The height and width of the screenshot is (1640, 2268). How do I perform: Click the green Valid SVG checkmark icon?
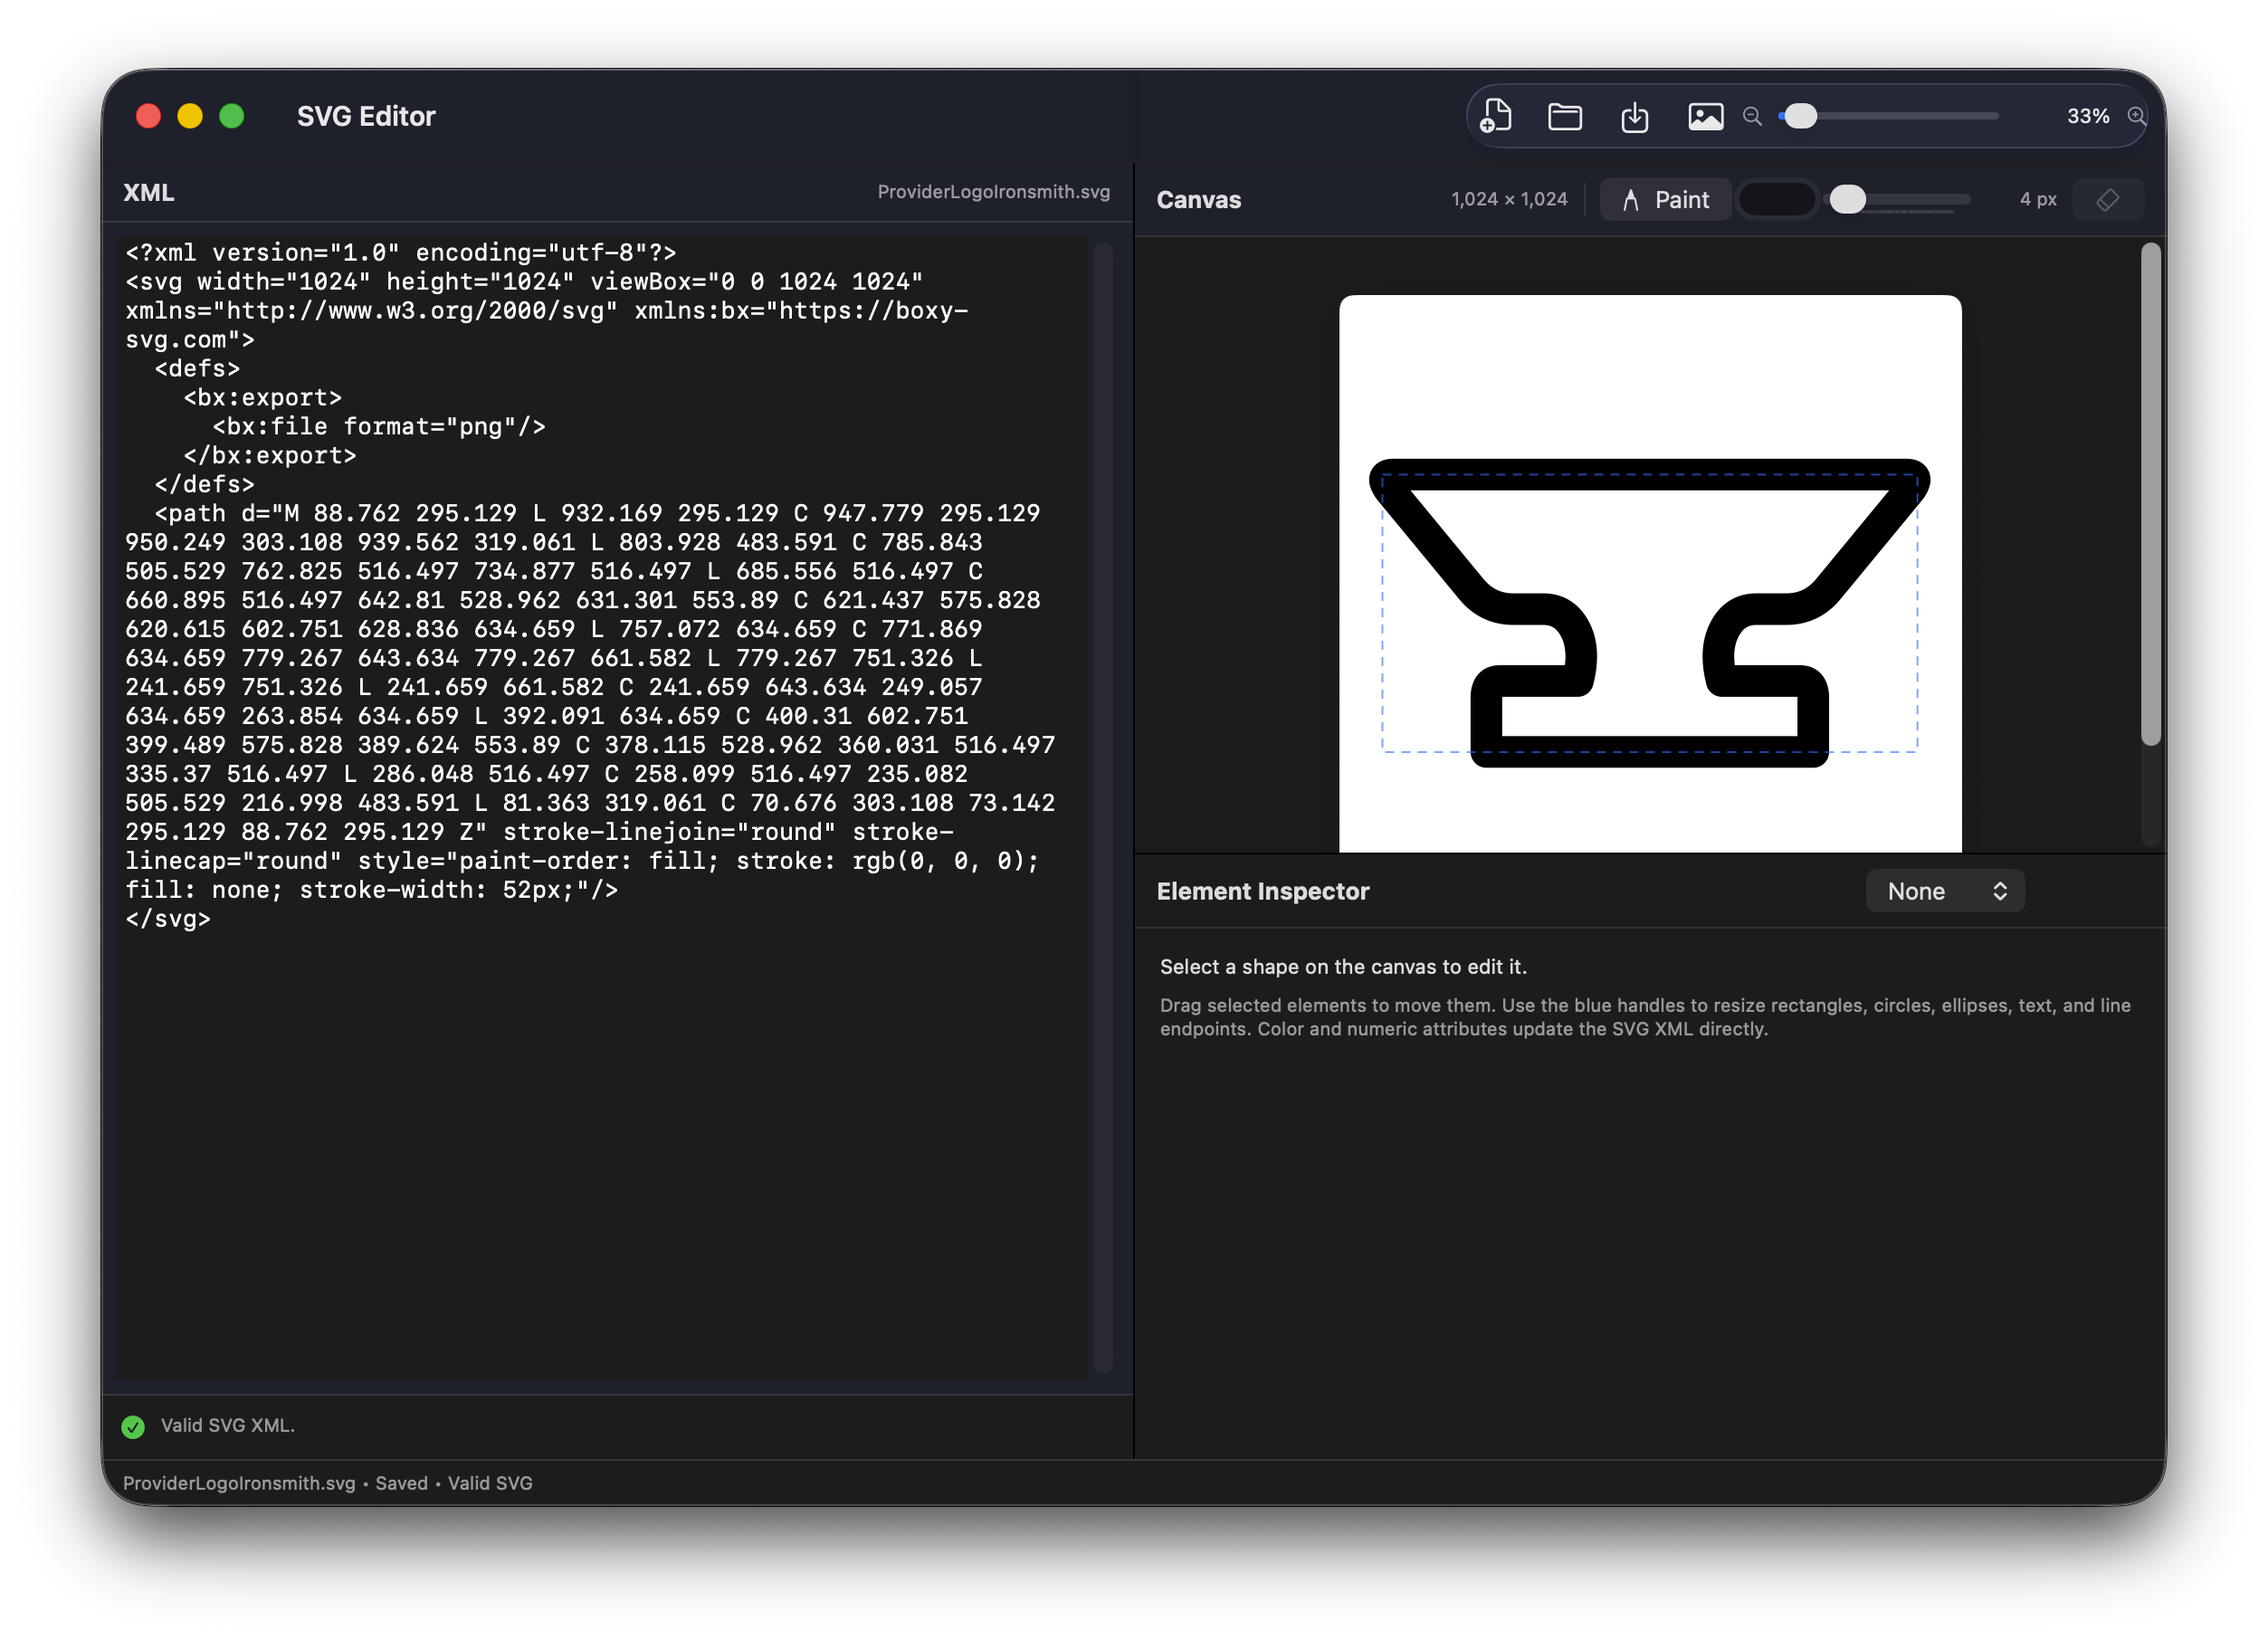pos(133,1427)
